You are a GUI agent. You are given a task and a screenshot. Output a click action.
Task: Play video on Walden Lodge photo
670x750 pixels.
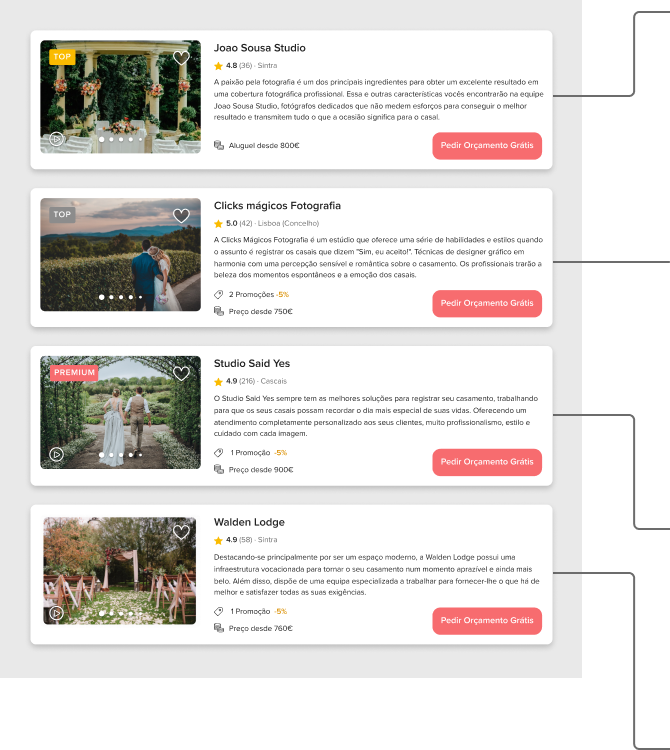[x=56, y=613]
